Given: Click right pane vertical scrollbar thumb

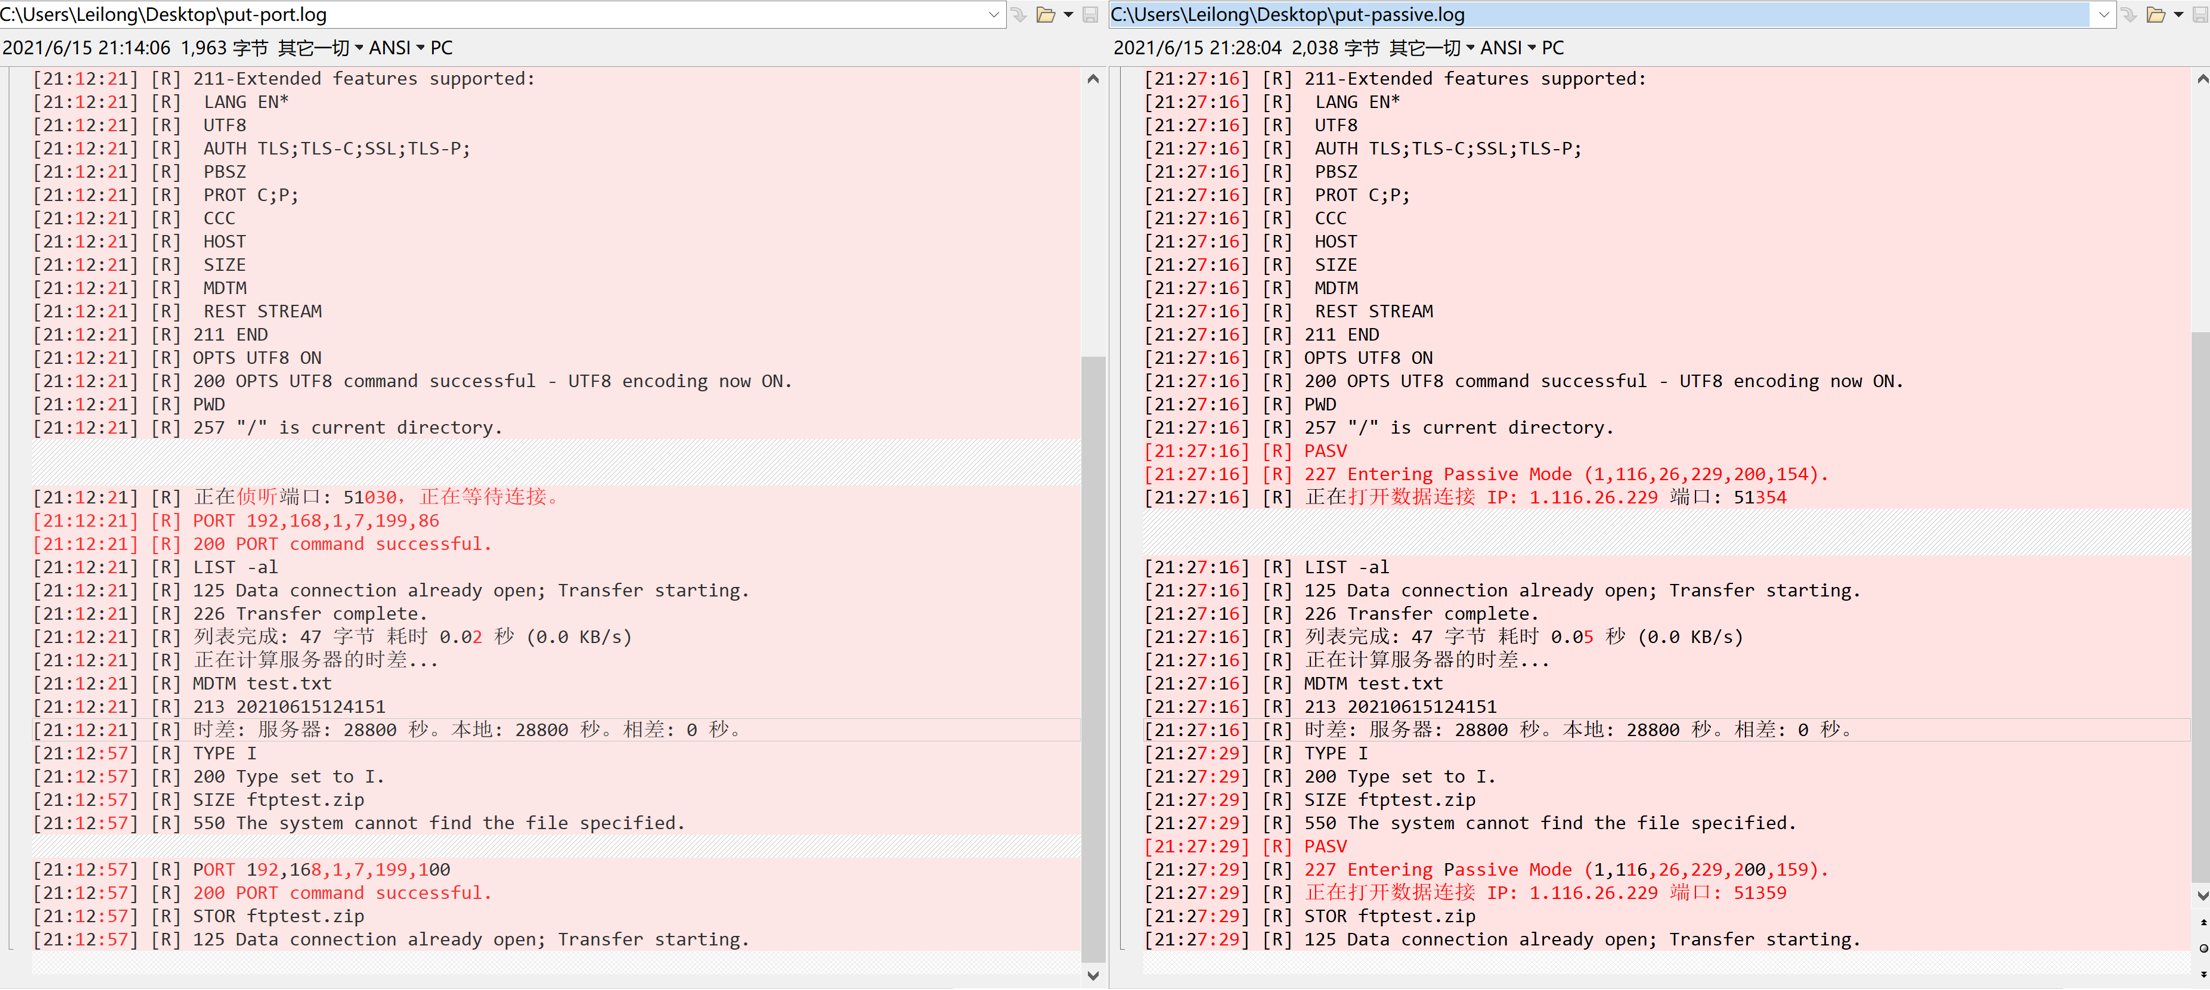Looking at the screenshot, I should pos(2202,607).
